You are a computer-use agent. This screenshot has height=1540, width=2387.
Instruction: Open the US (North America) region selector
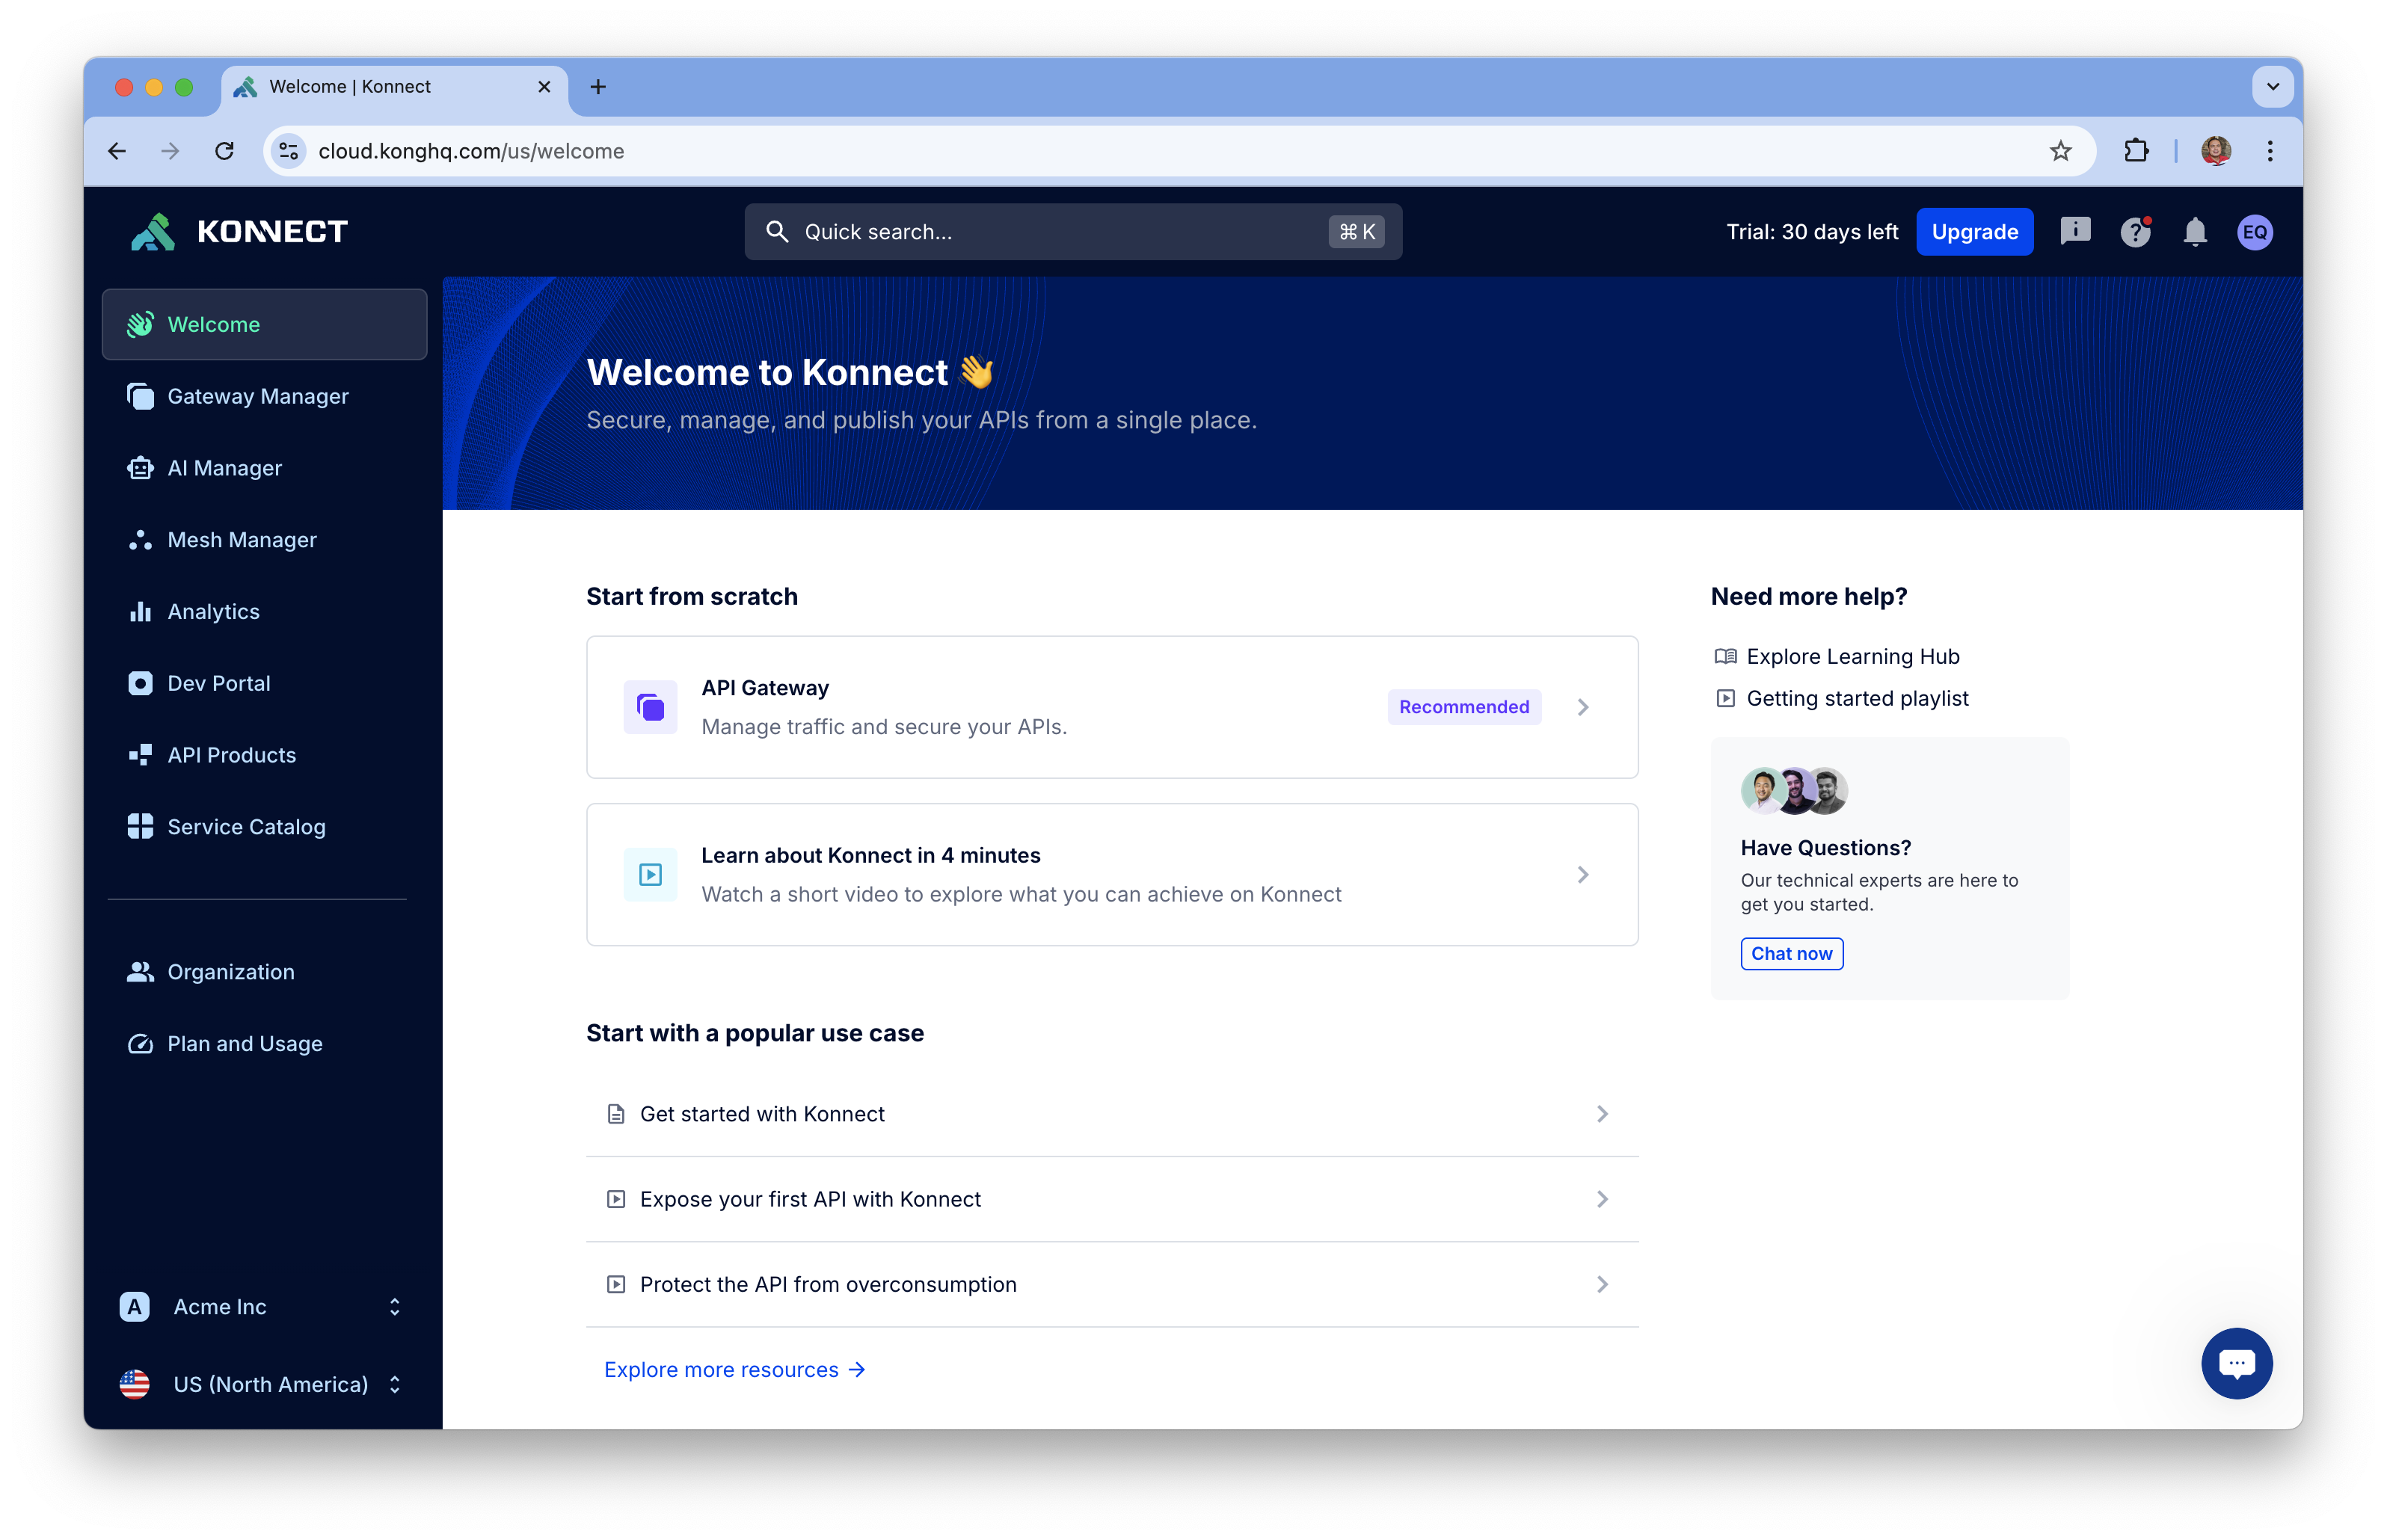[262, 1384]
